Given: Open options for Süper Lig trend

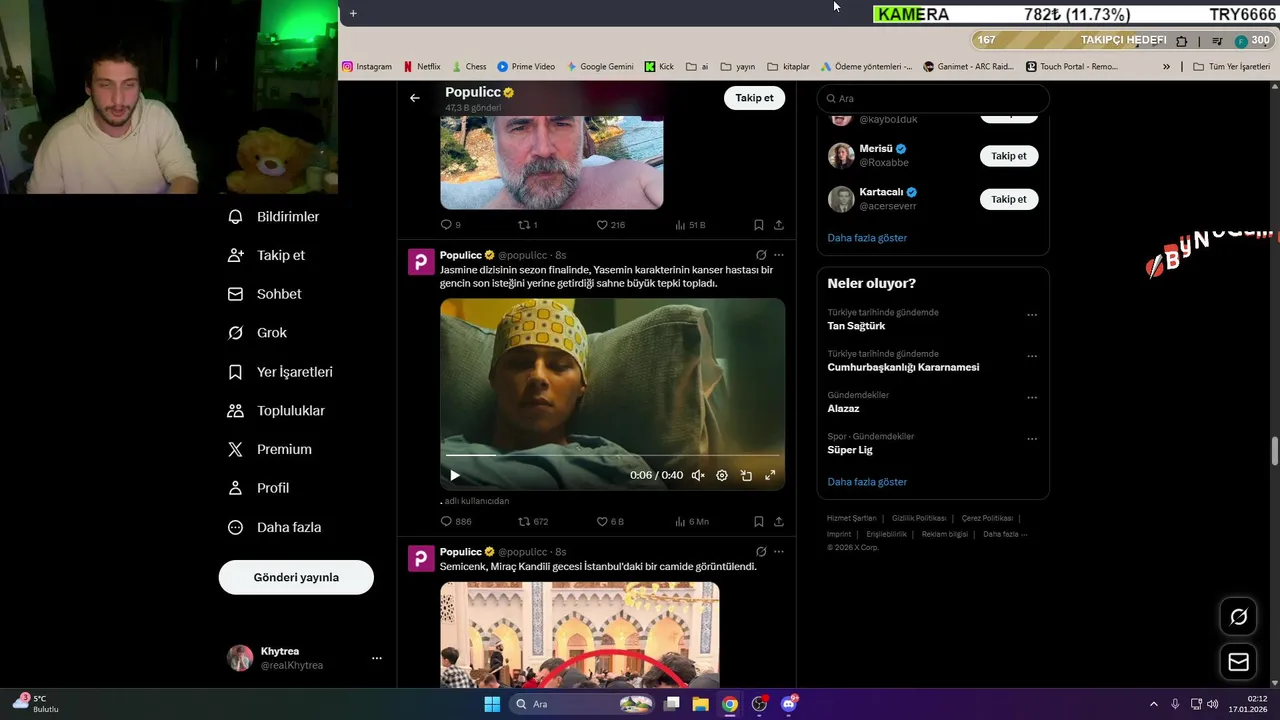Looking at the screenshot, I should coord(1032,439).
